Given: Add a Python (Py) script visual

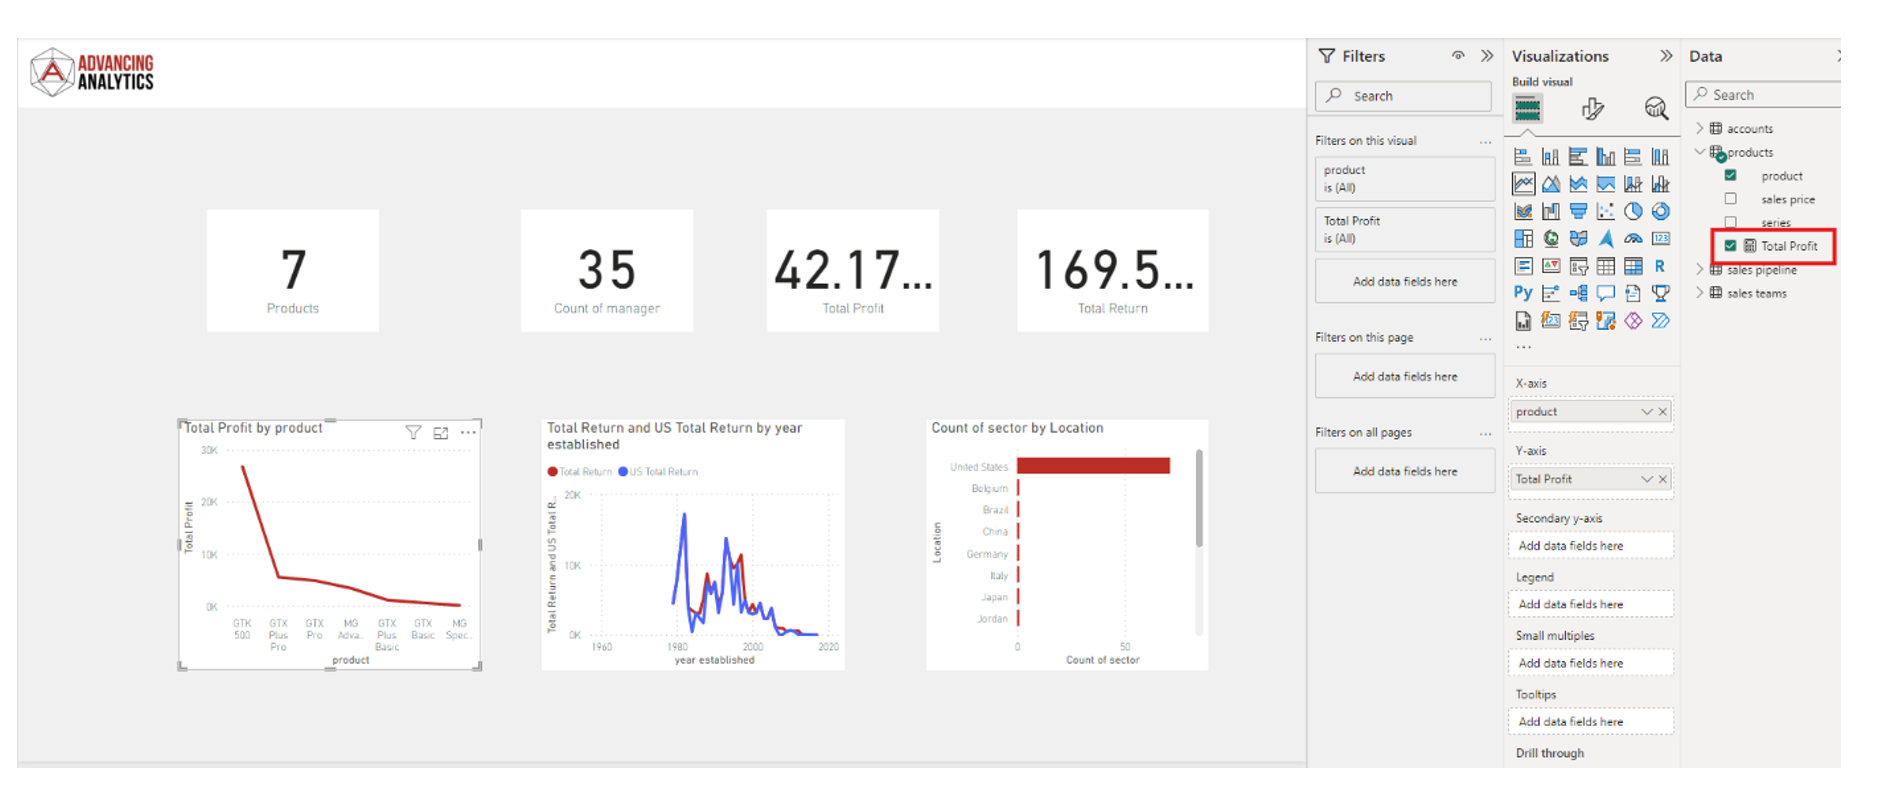Looking at the screenshot, I should [x=1523, y=293].
